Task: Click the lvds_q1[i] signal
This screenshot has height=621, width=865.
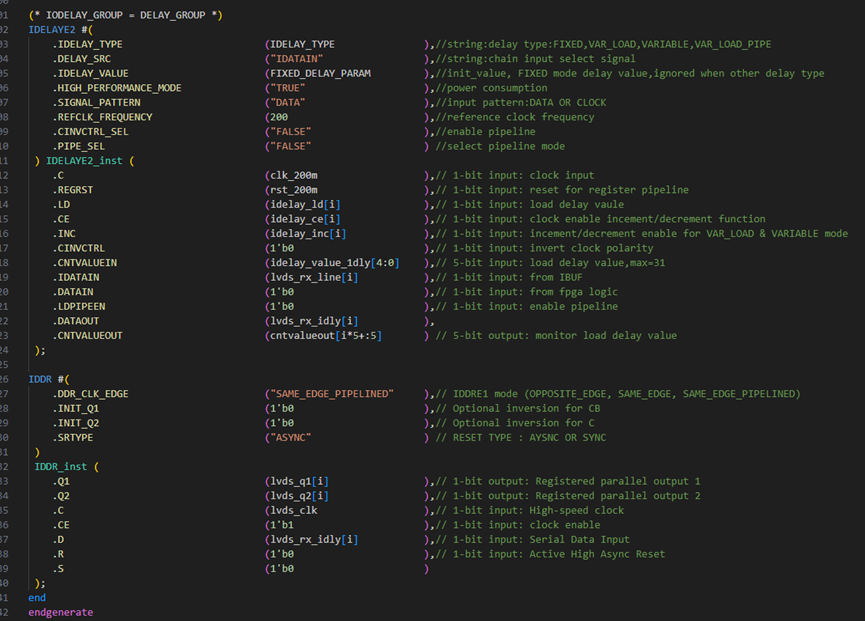Action: [300, 481]
